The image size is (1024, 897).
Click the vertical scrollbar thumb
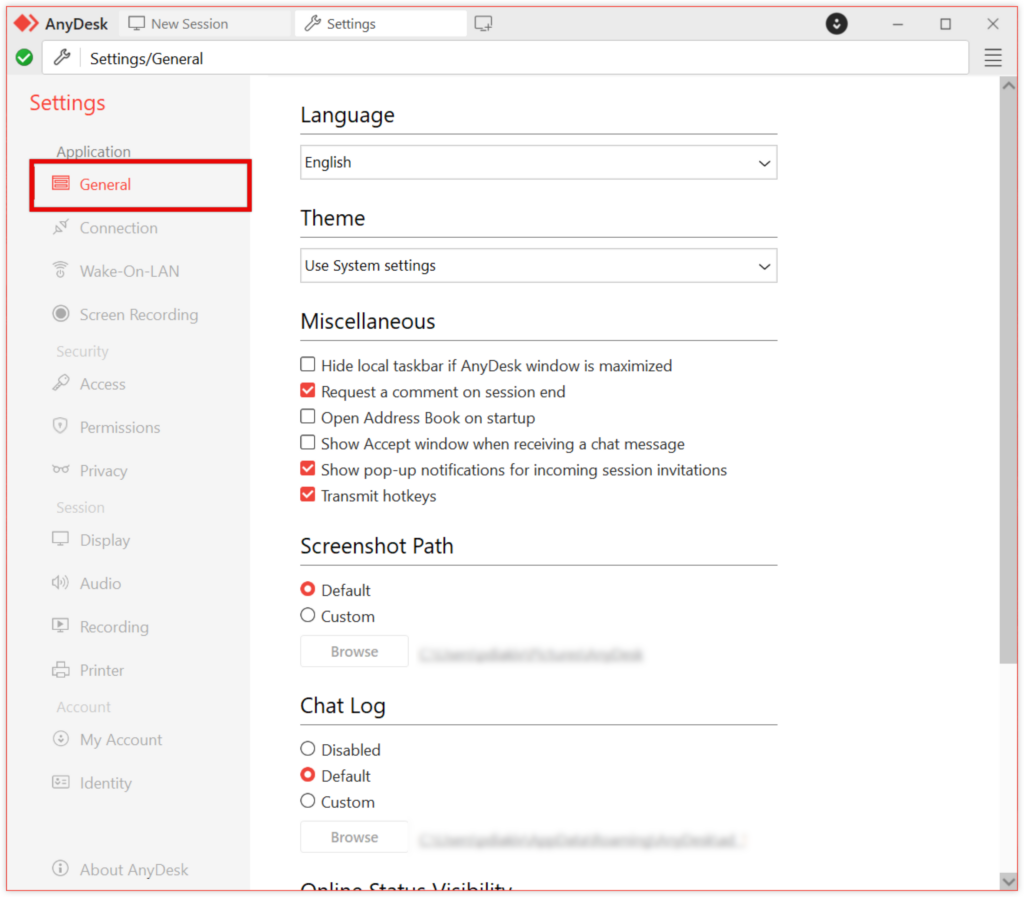tap(1008, 379)
